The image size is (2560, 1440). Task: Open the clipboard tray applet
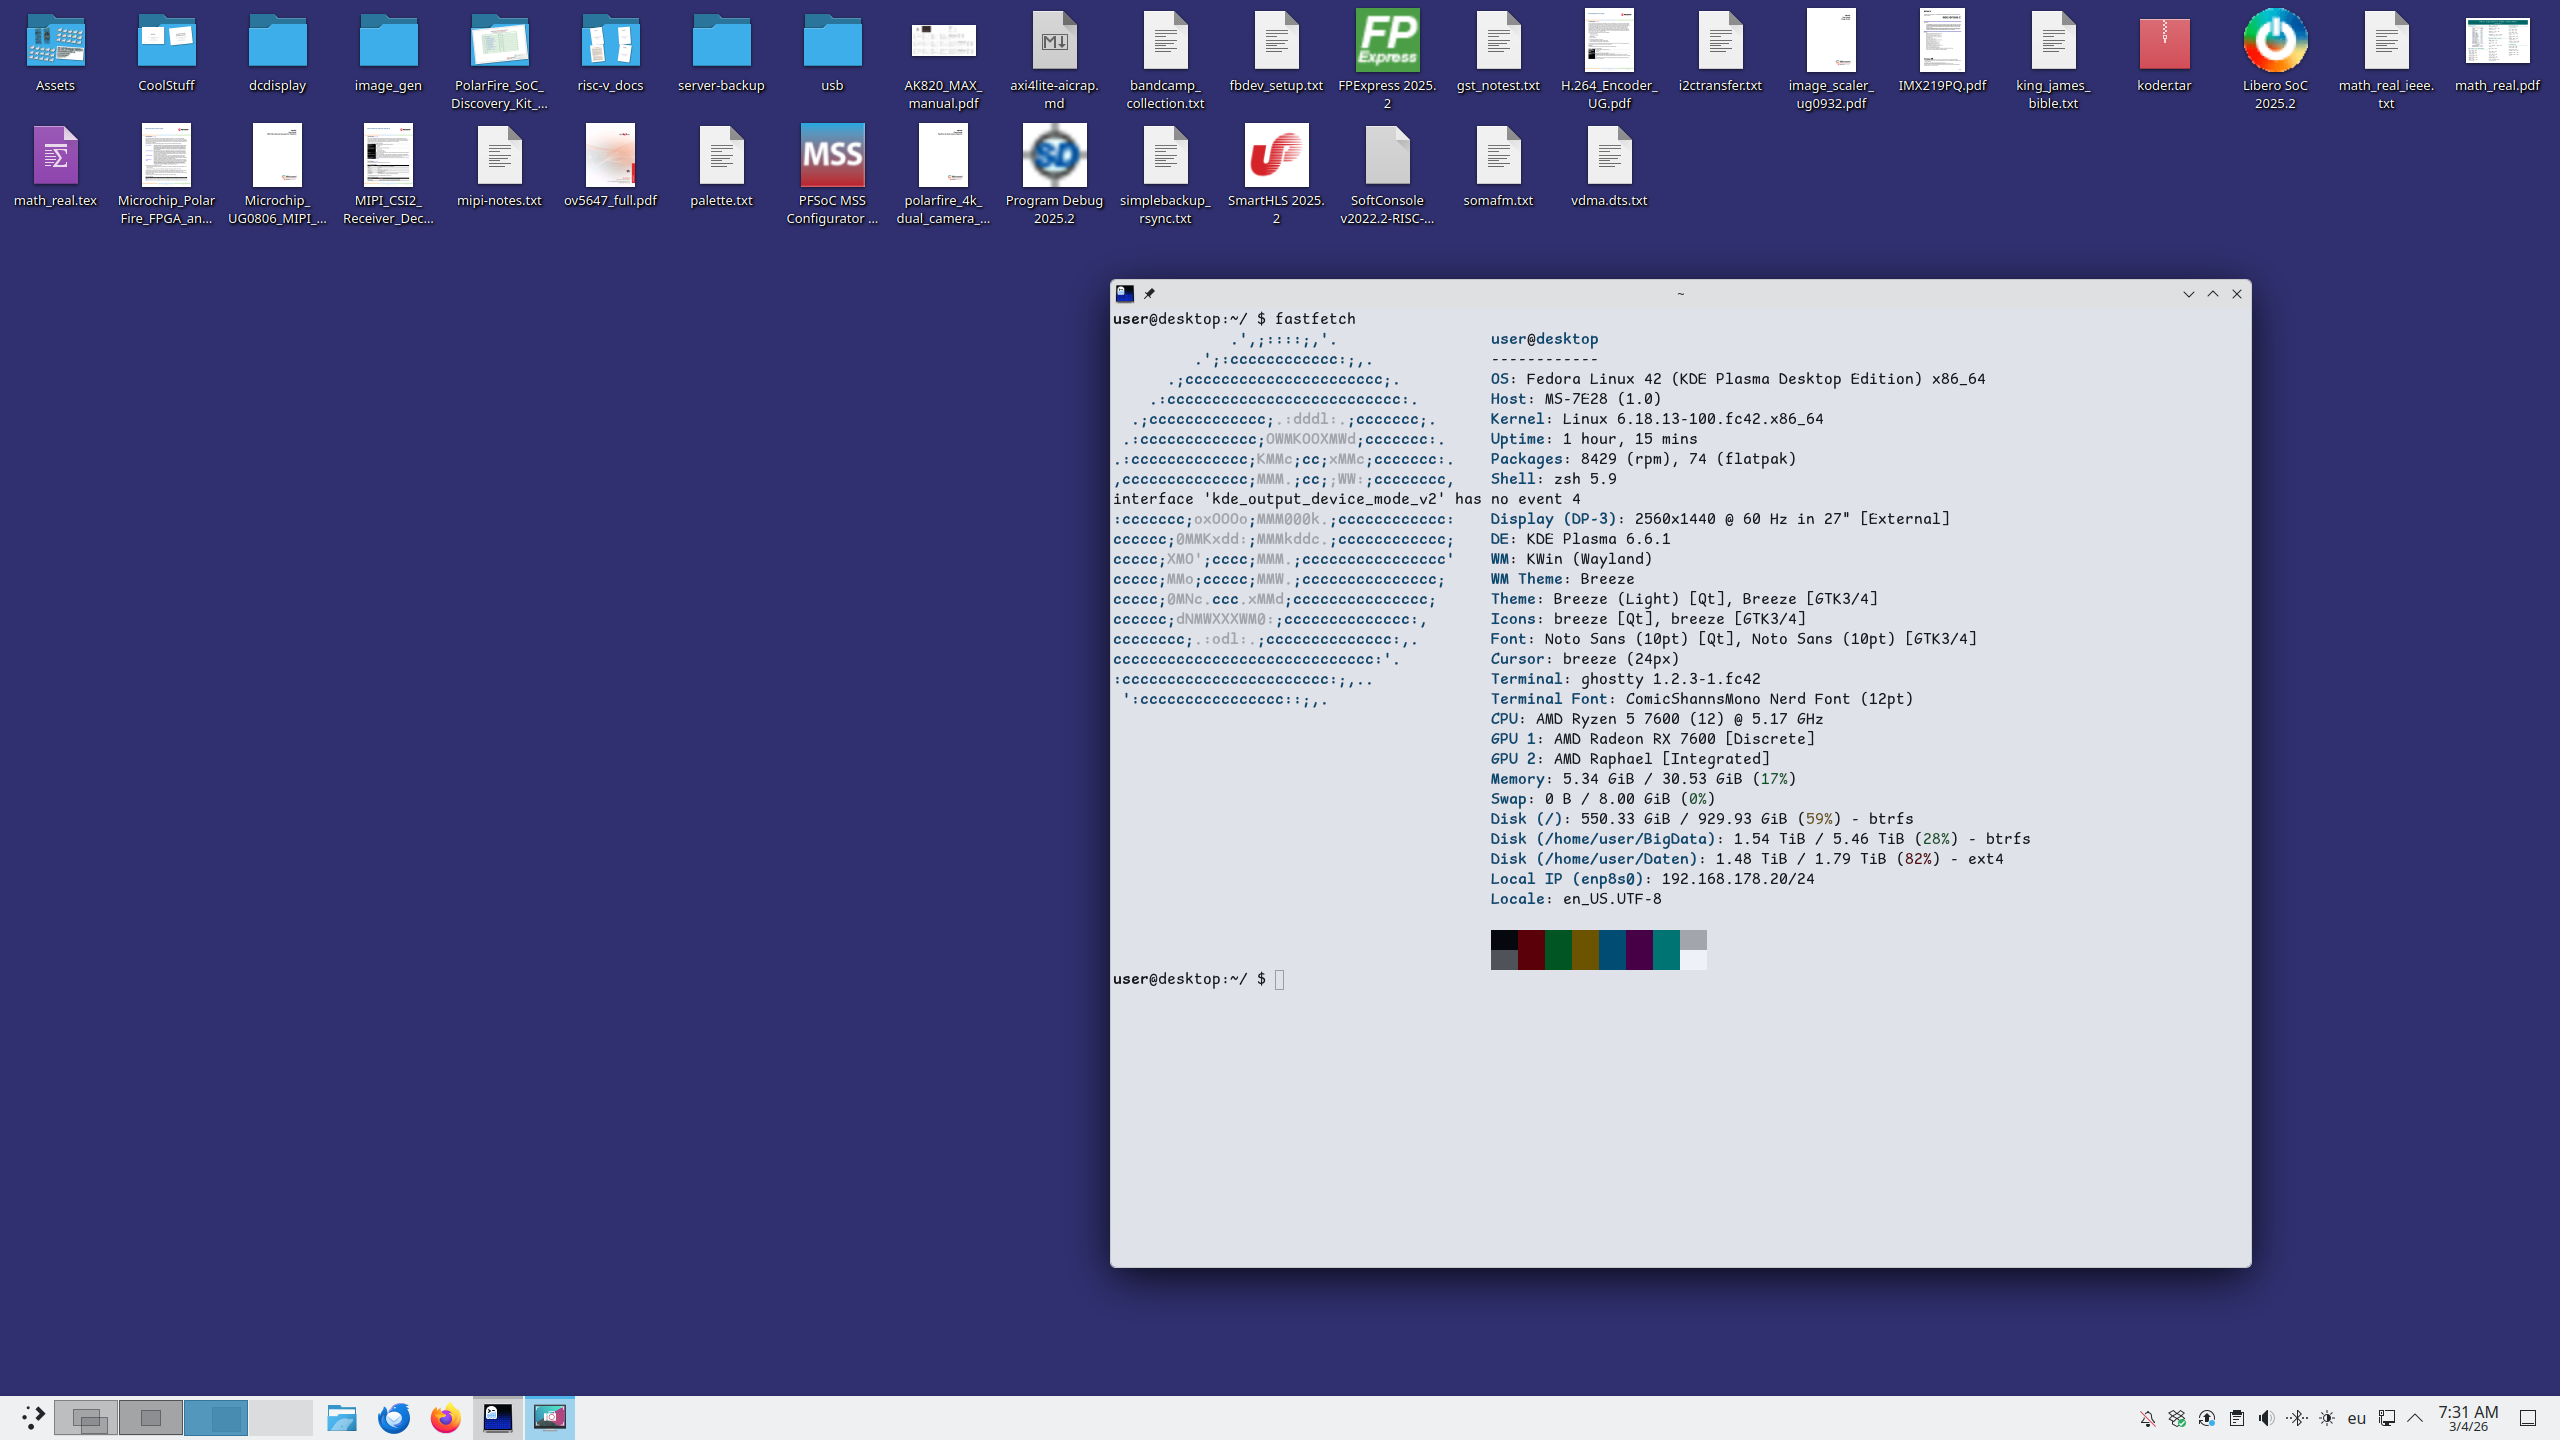(2237, 1418)
